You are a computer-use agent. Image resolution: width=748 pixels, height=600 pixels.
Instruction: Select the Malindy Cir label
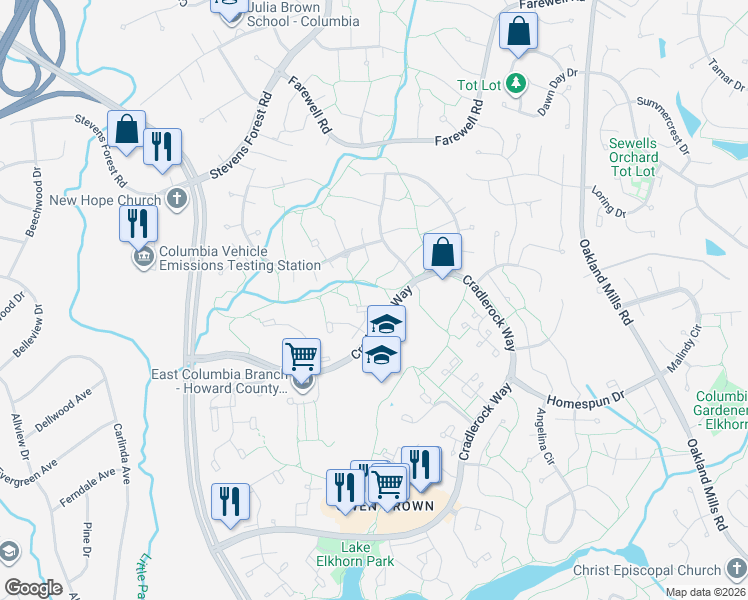click(684, 348)
